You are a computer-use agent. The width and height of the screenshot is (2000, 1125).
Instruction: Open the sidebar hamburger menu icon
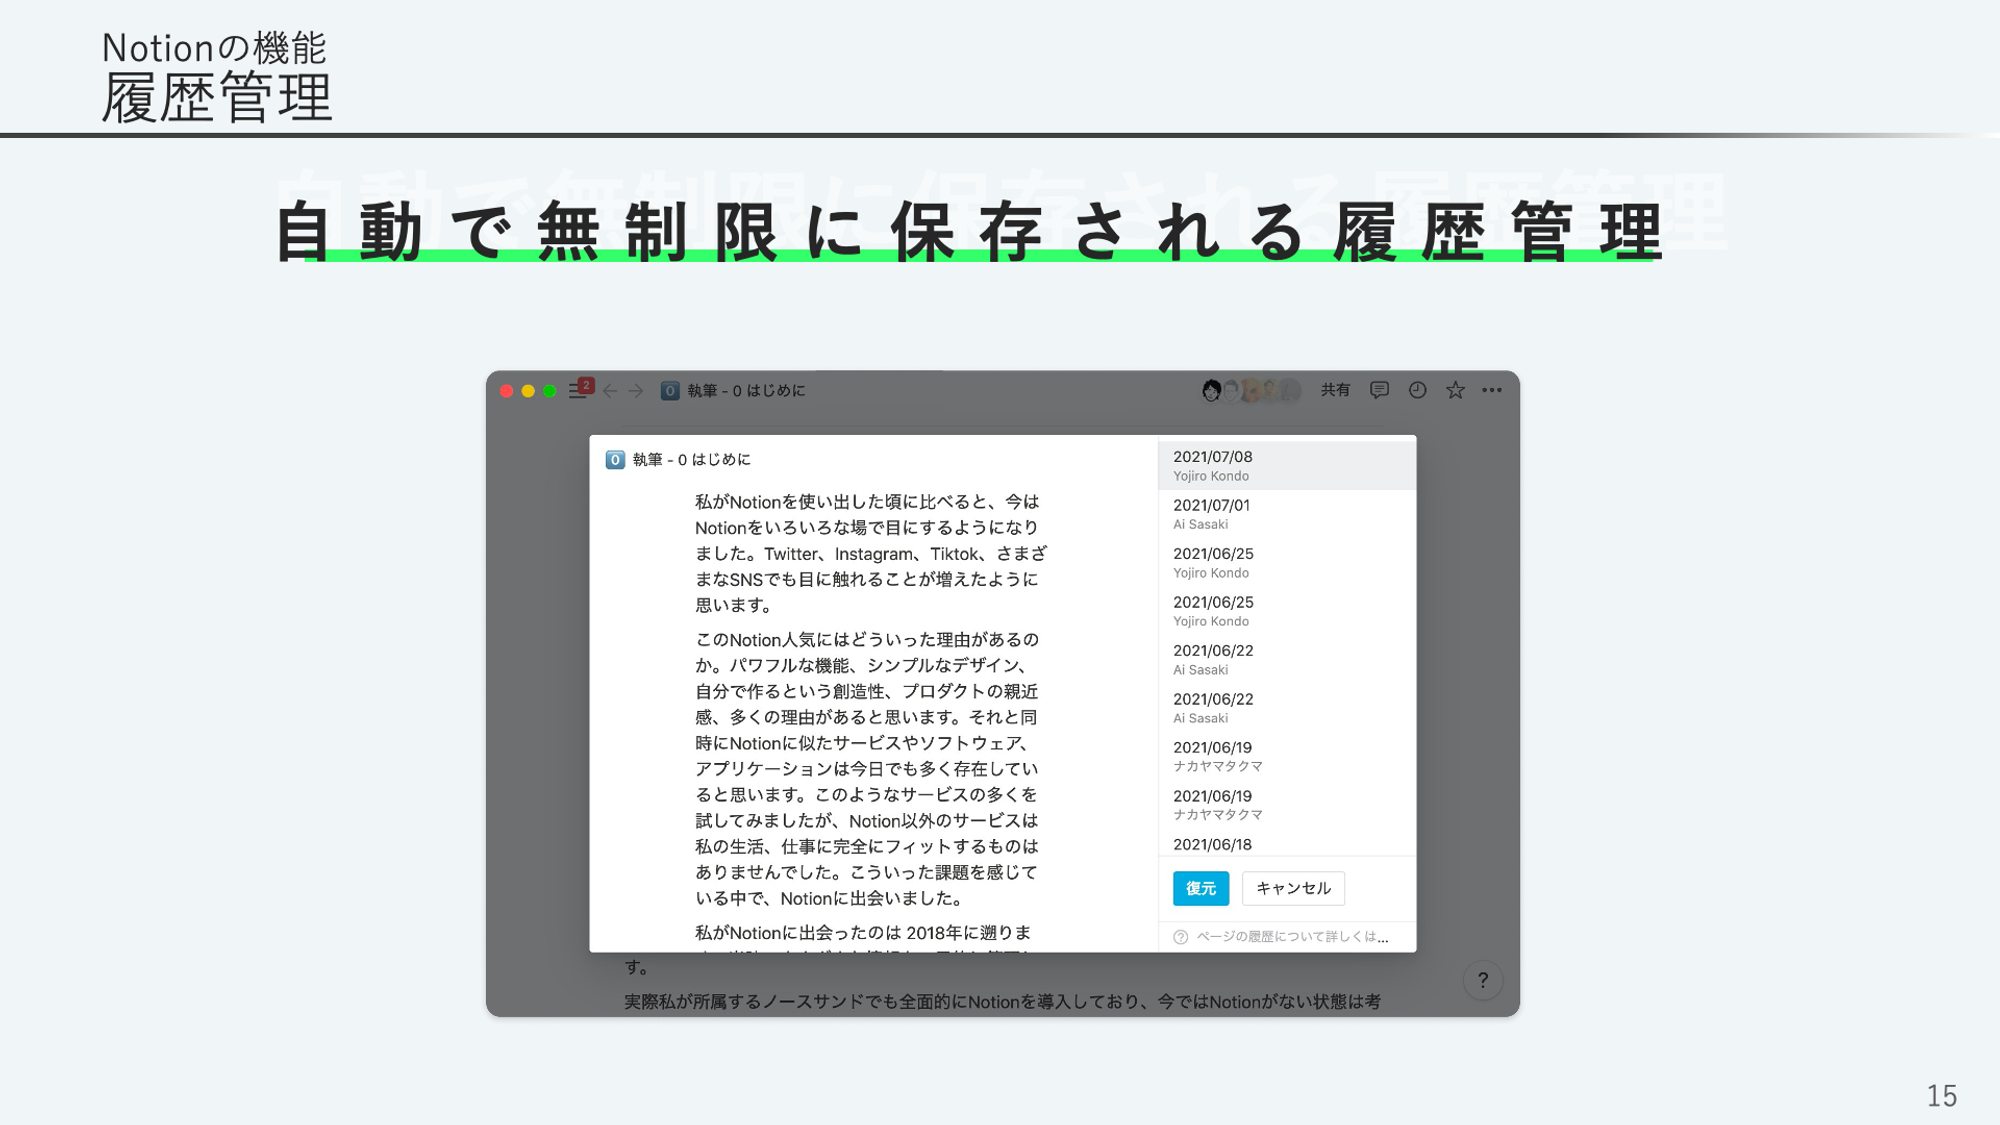click(x=578, y=391)
